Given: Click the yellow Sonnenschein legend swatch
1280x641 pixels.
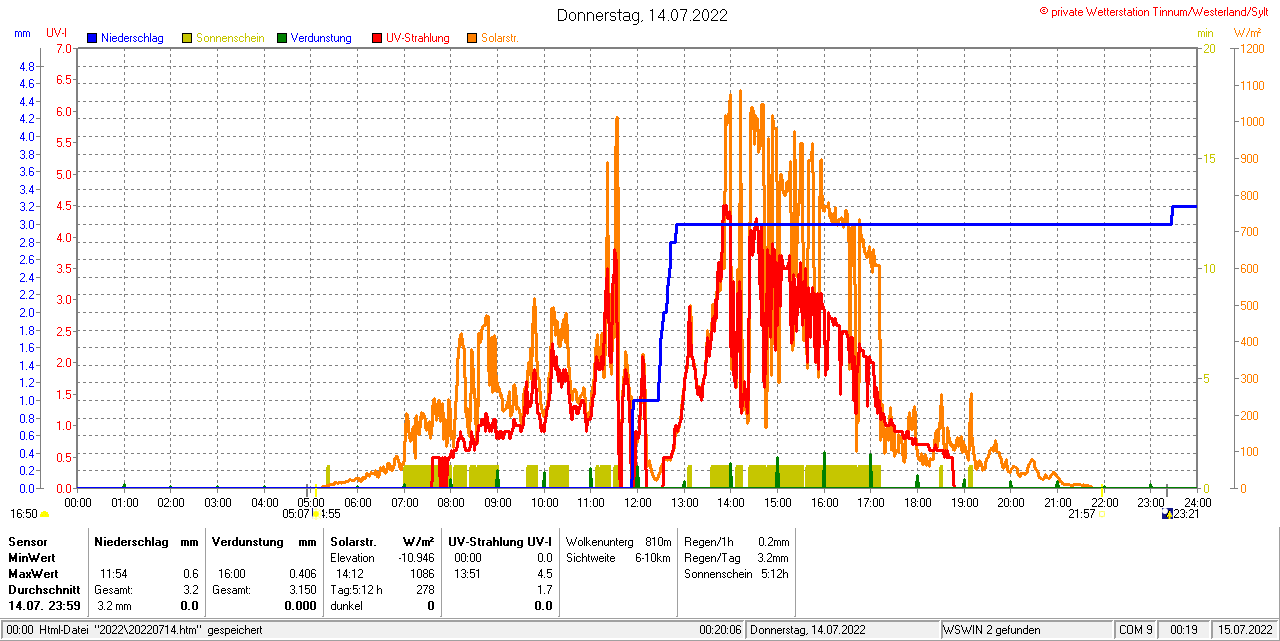Looking at the screenshot, I should click(187, 38).
